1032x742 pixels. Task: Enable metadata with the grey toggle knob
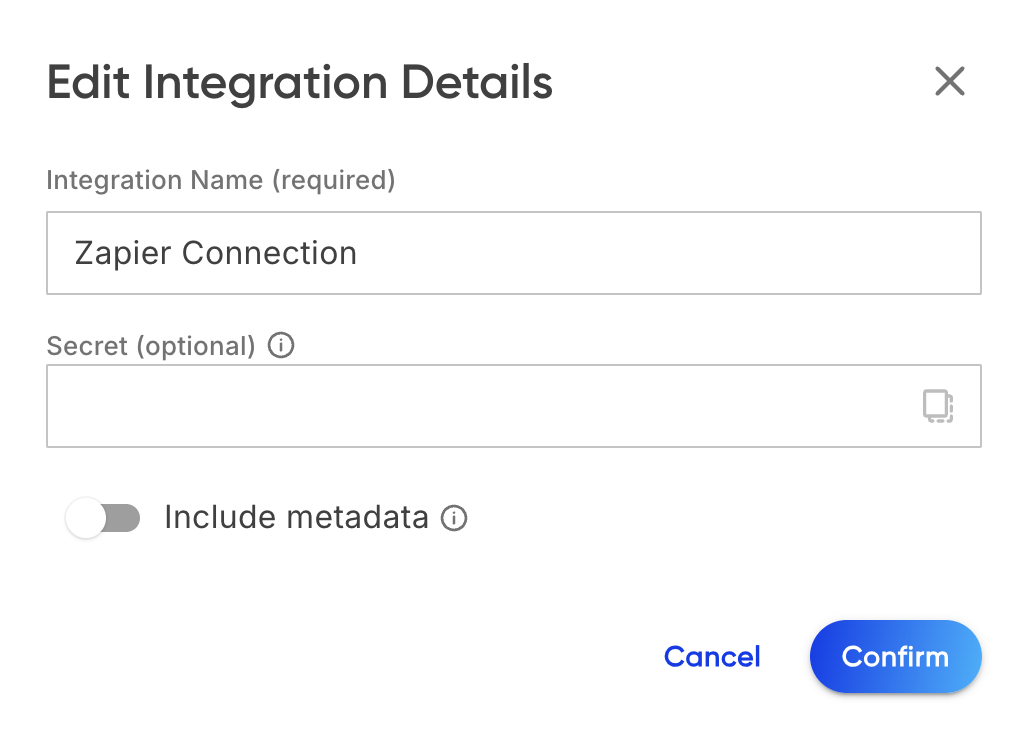pyautogui.click(x=86, y=518)
